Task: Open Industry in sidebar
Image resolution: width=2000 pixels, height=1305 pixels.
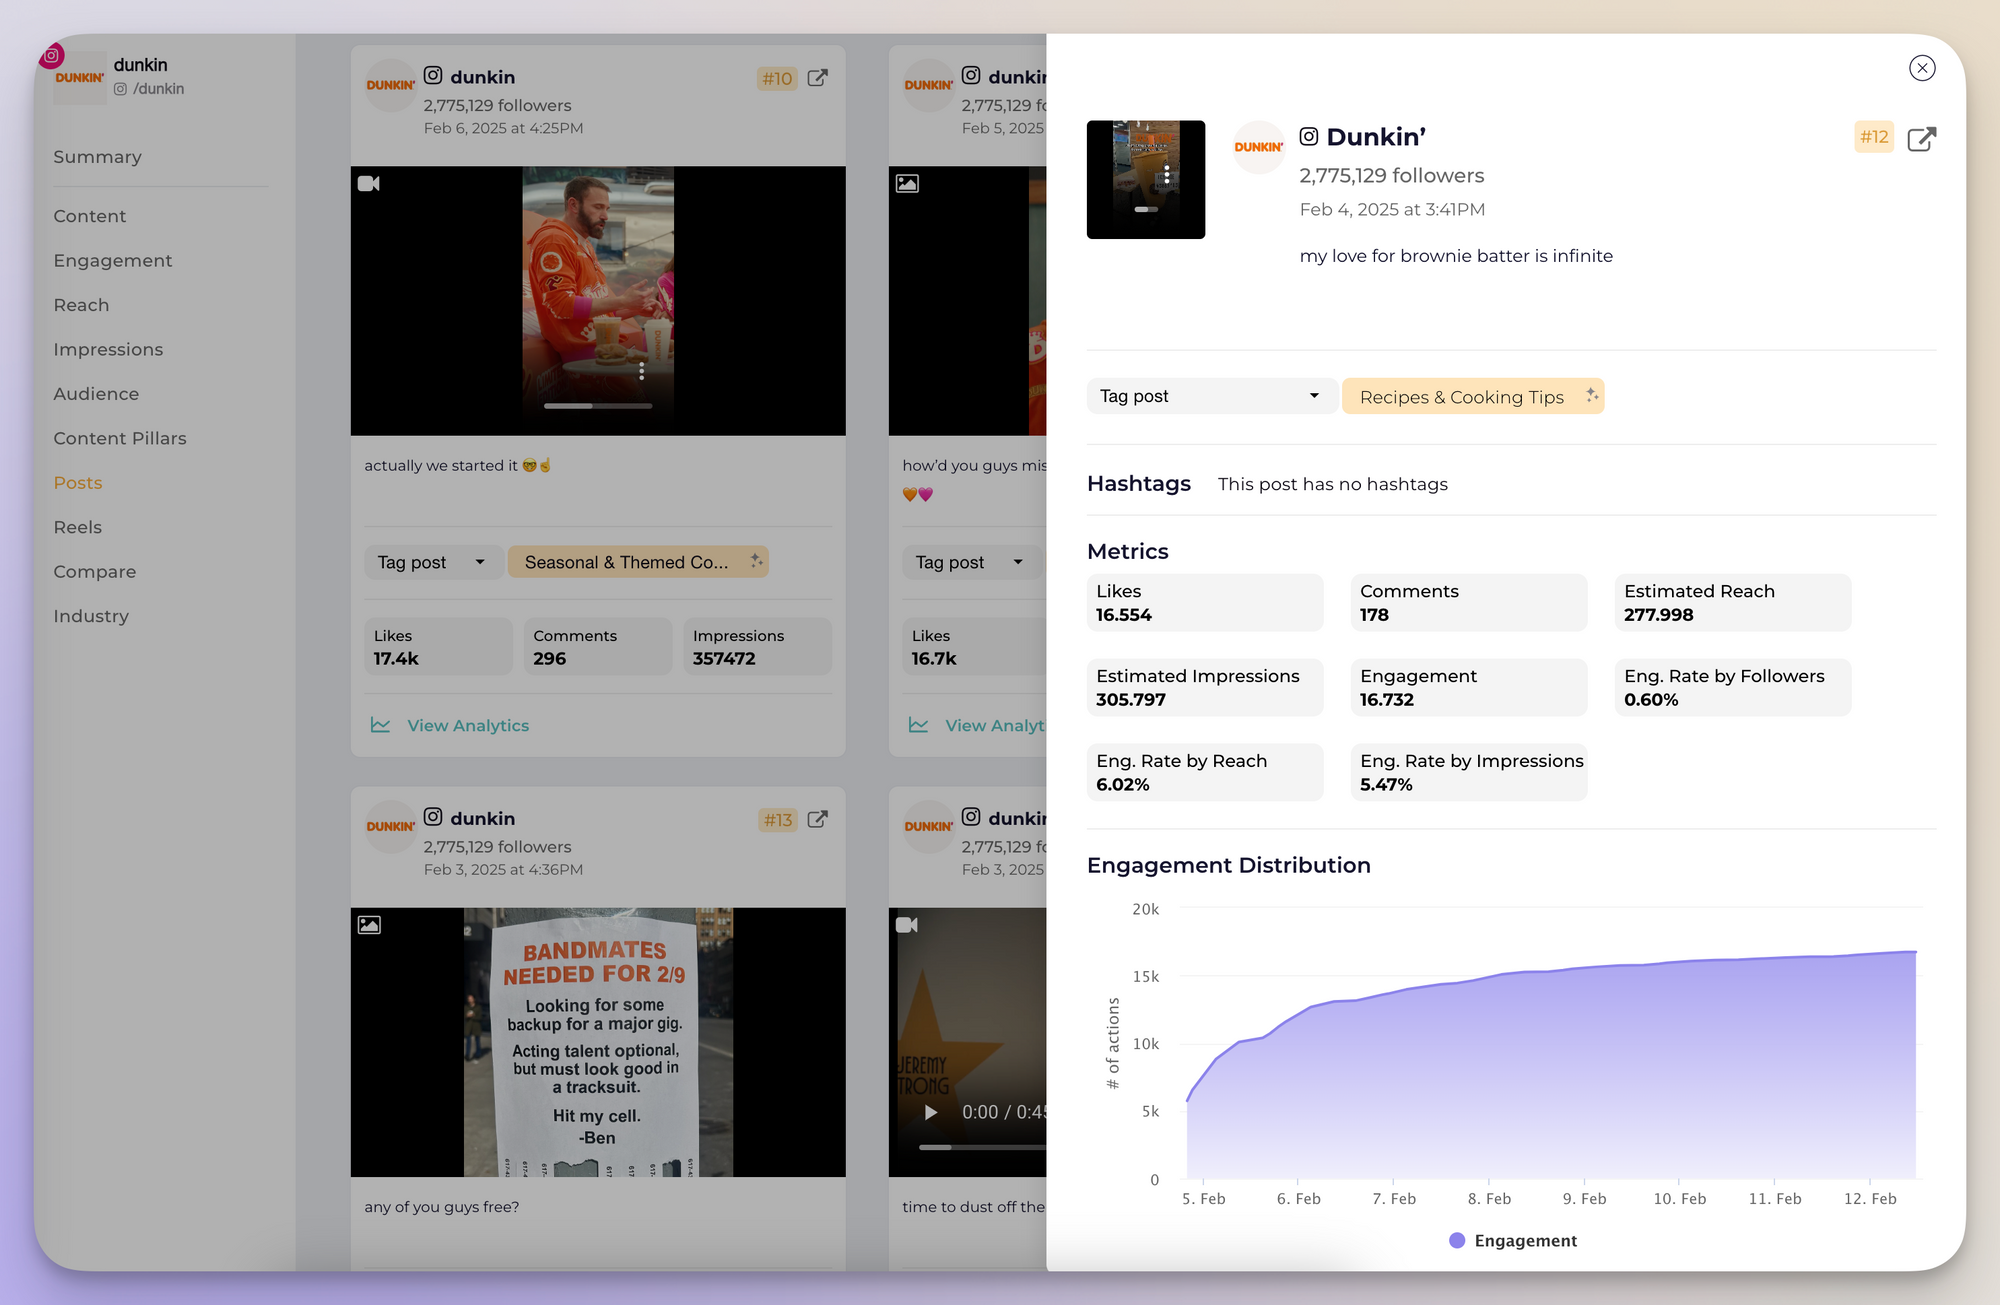Action: pos(91,616)
